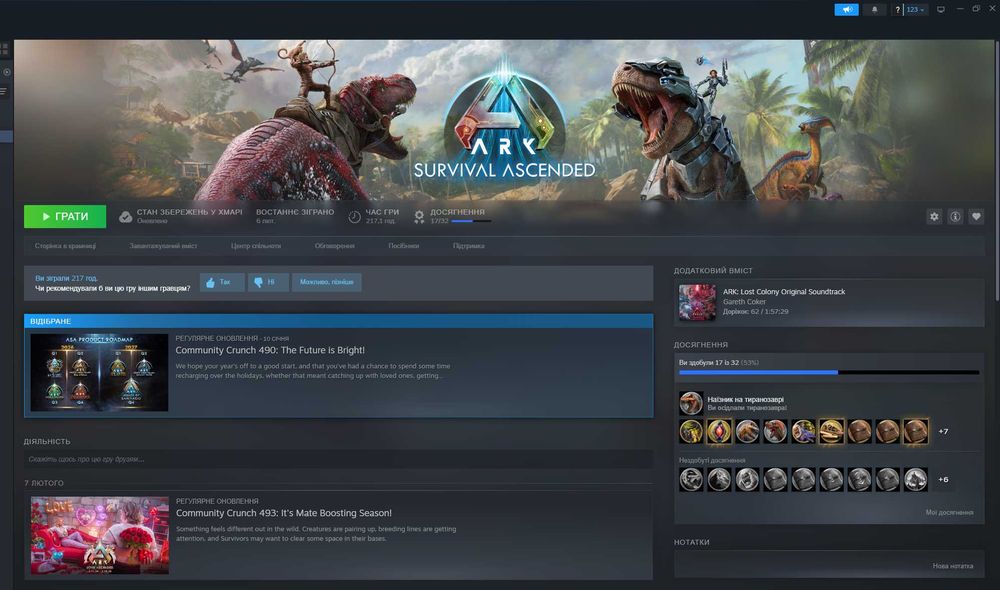Select the first locked achievement icon
Viewport: 1000px width, 590px height.
(691, 479)
